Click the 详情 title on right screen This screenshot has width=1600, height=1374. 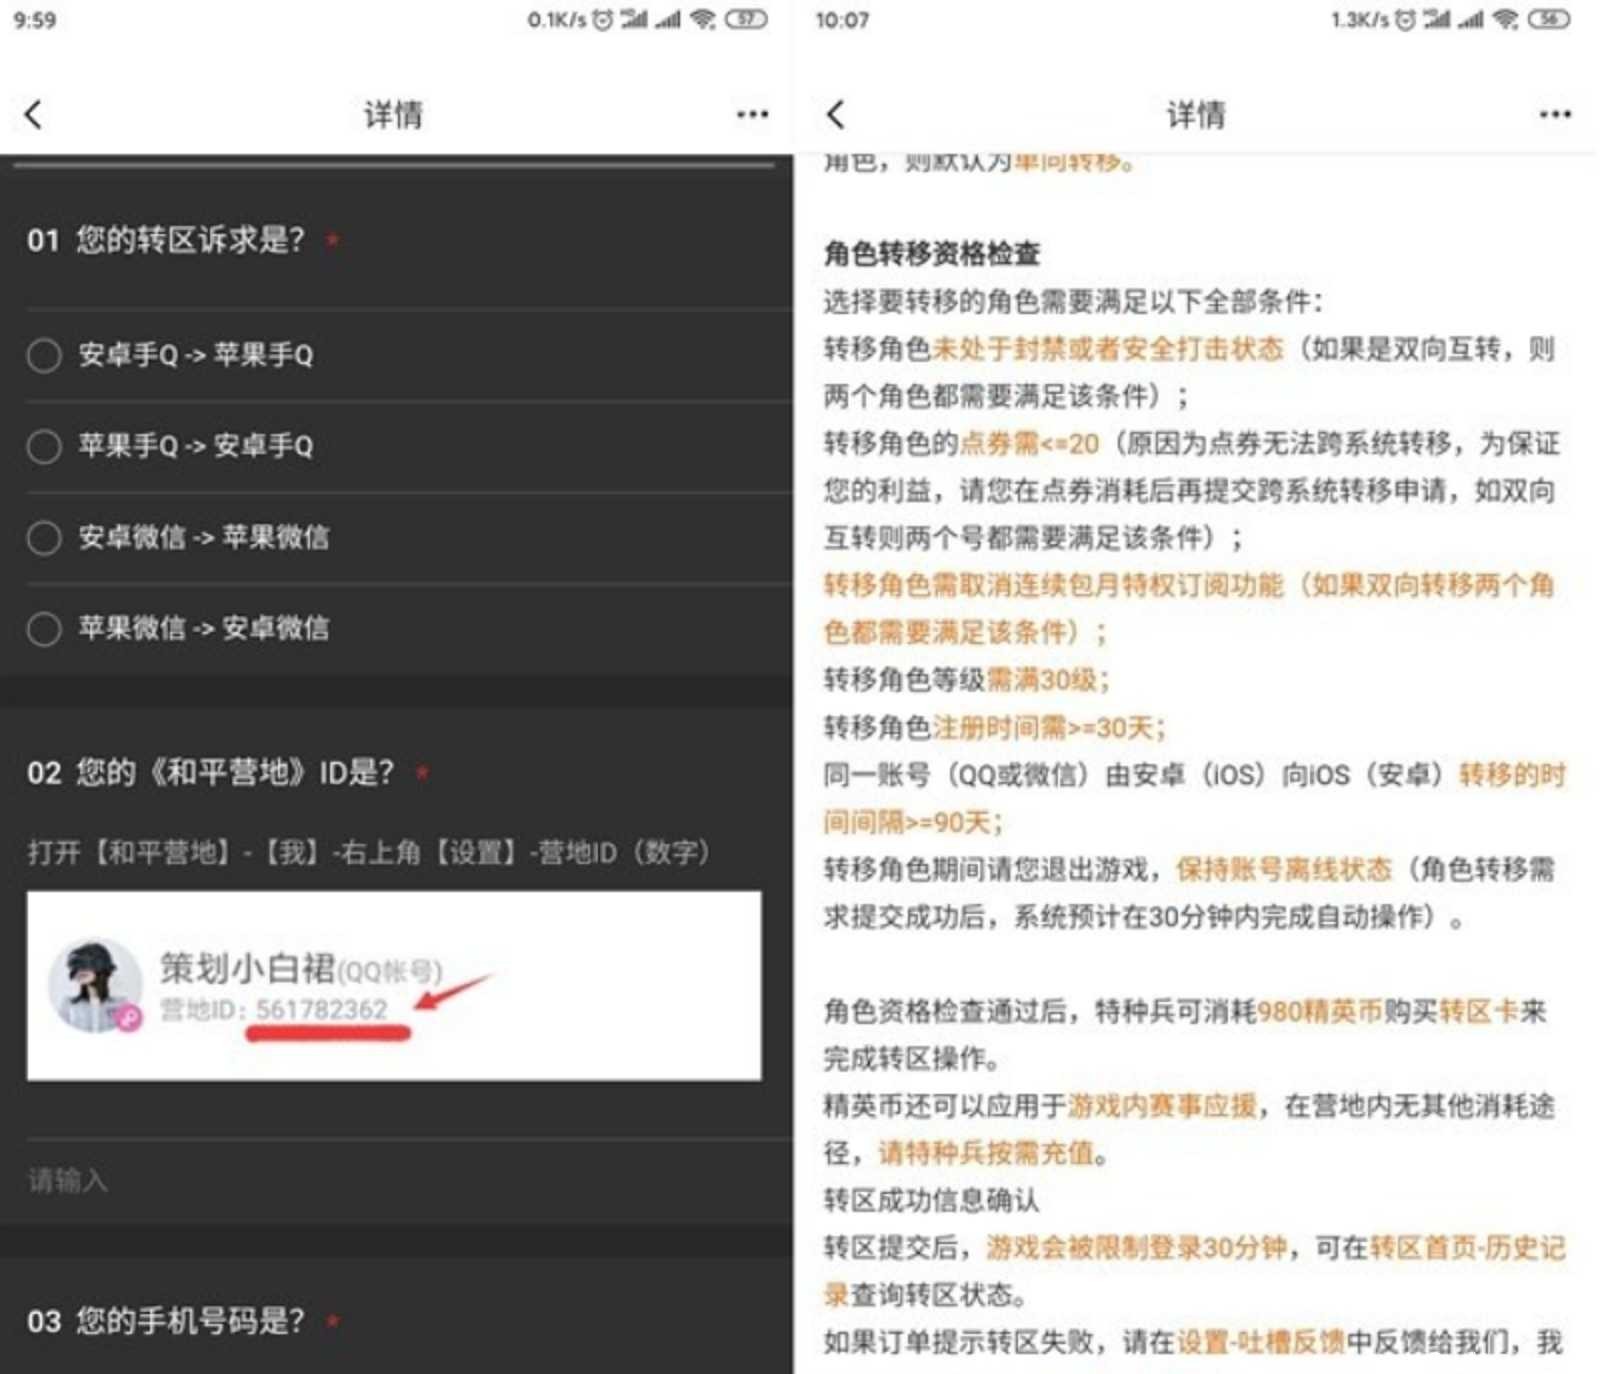(1196, 114)
